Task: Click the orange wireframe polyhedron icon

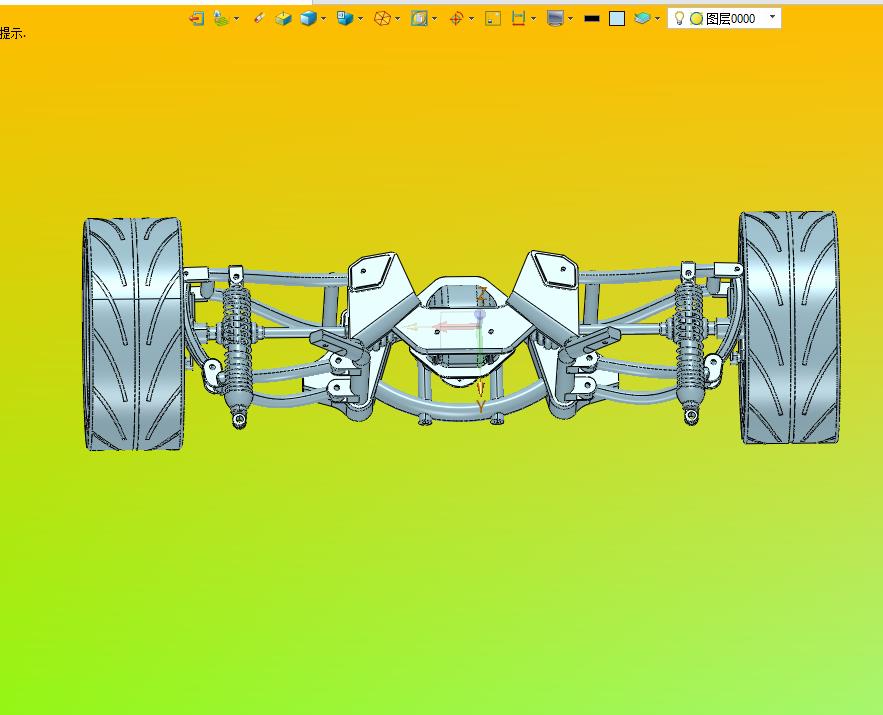Action: [382, 19]
